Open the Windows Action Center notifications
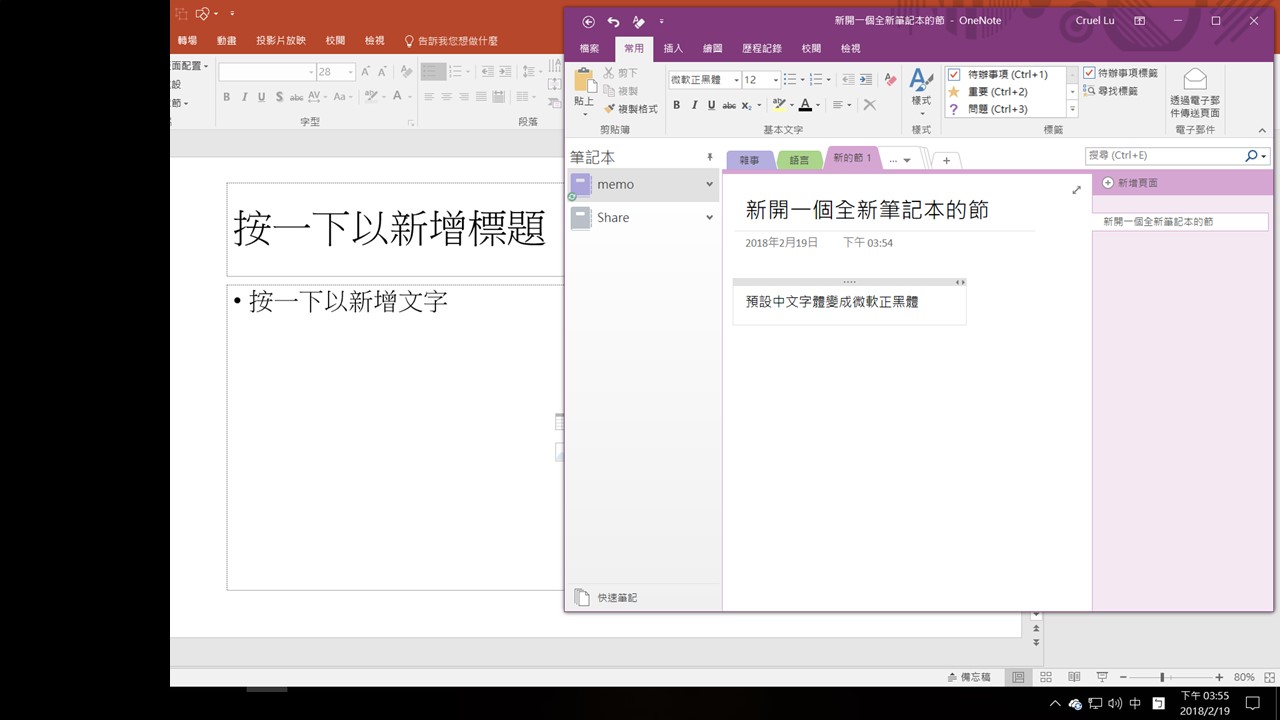 (1252, 703)
